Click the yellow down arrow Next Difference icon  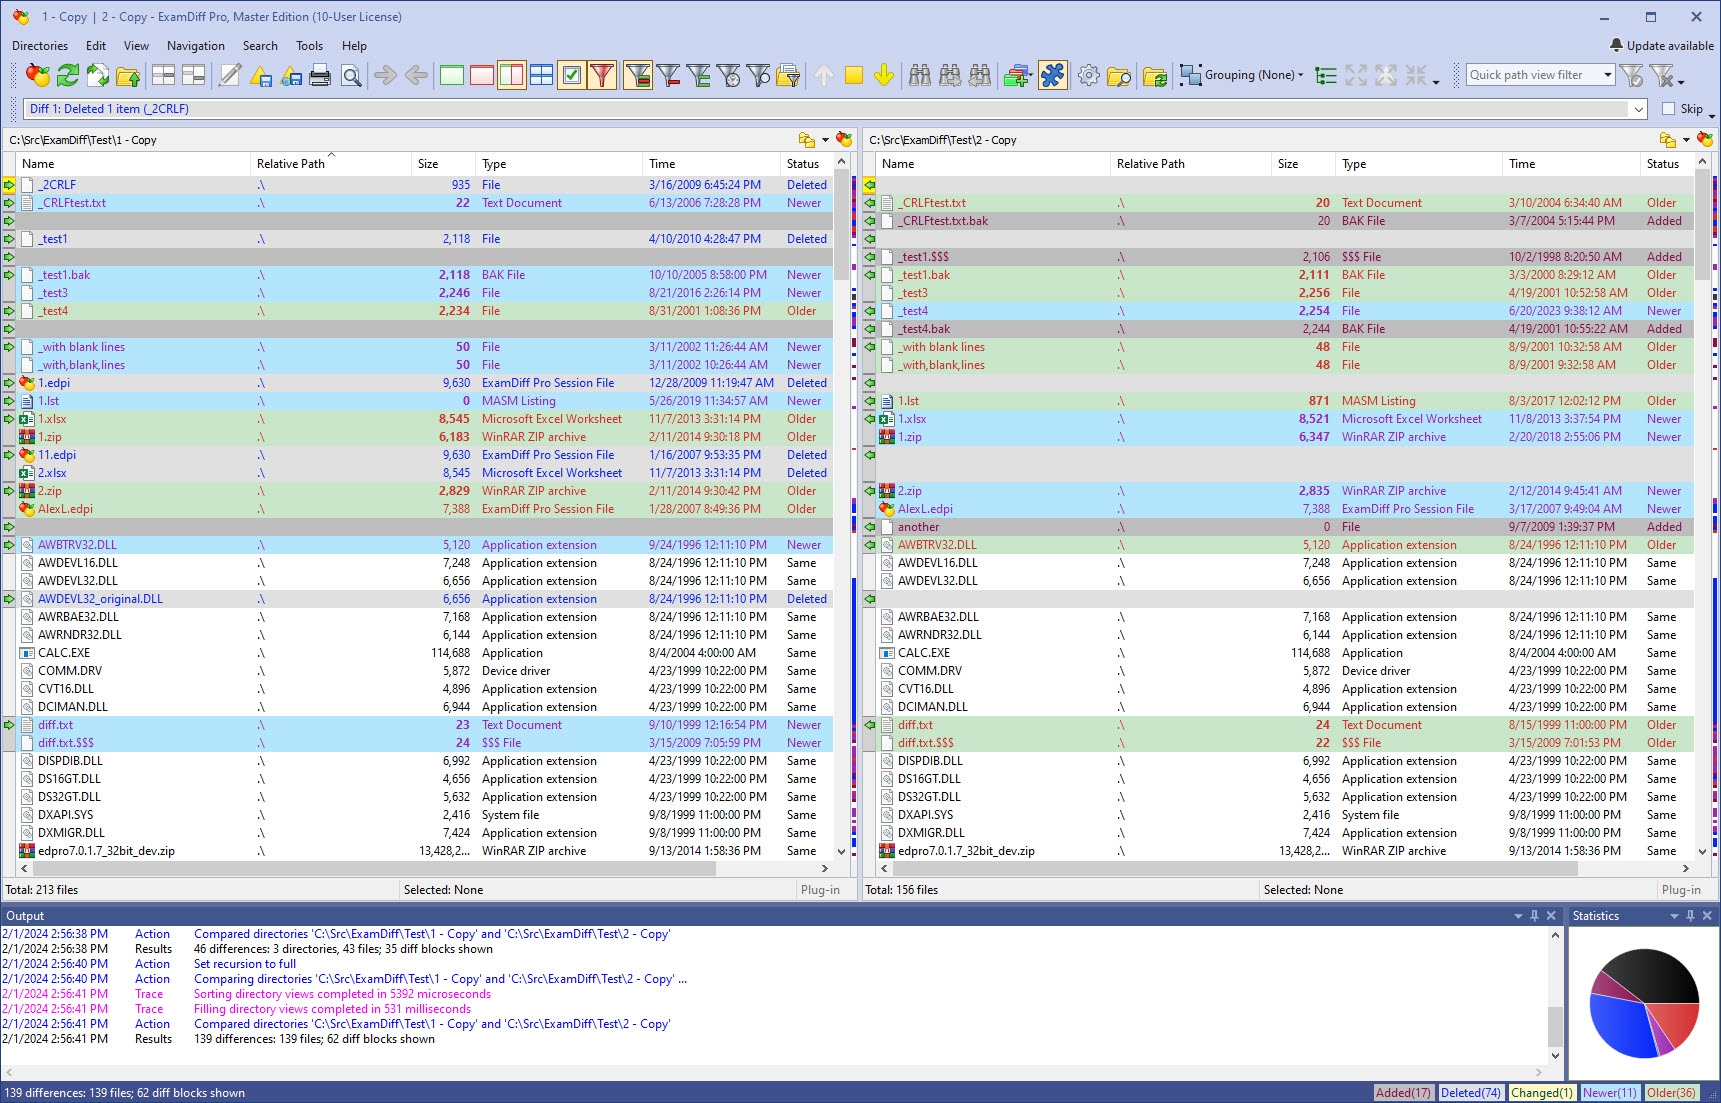(883, 75)
